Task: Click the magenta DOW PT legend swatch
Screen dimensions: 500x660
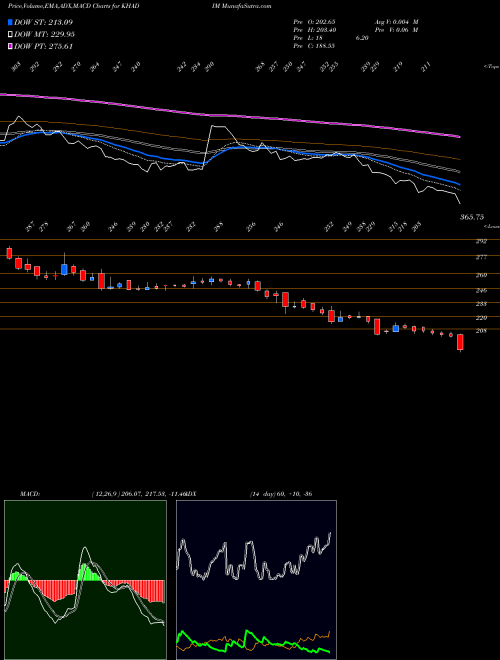Action: click(x=10, y=46)
